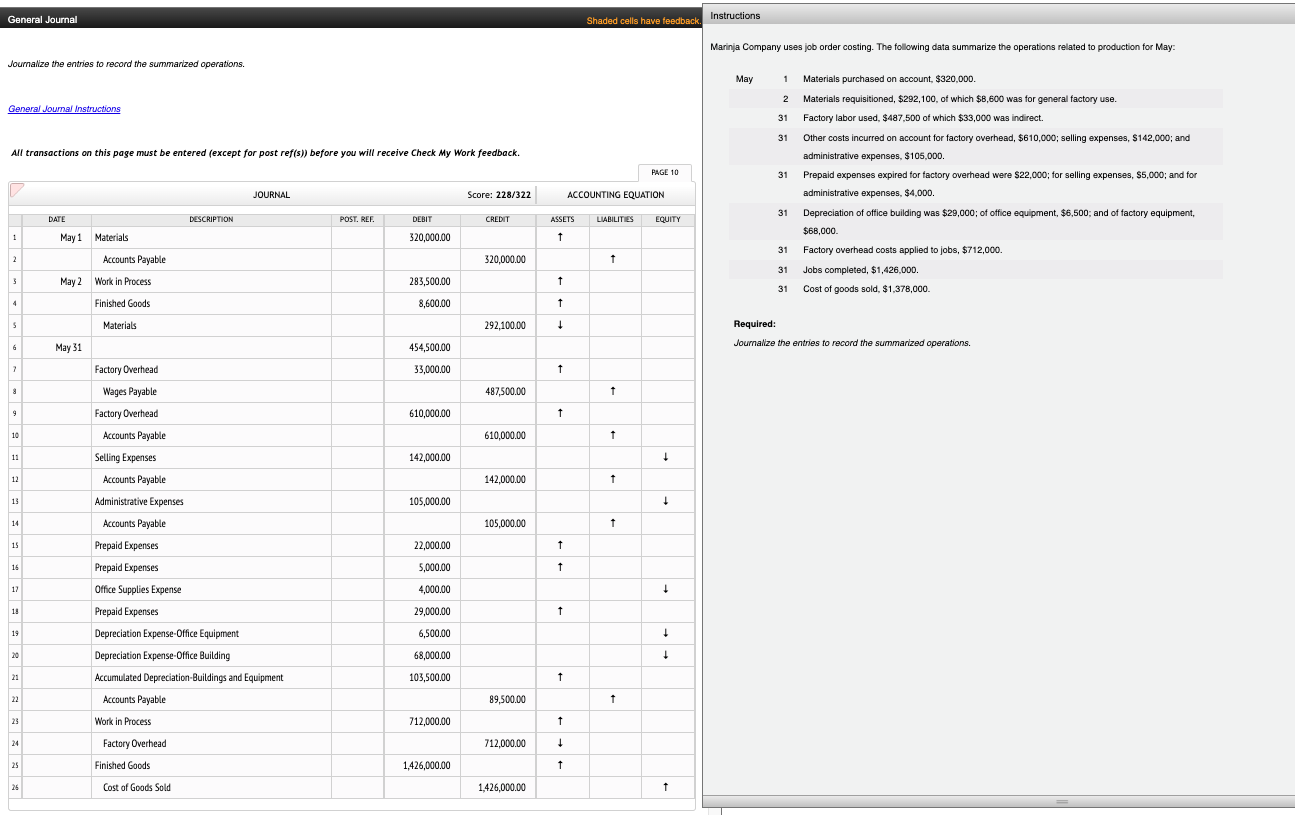Click the May 31 date cell
This screenshot has height=815, width=1295.
click(x=57, y=347)
